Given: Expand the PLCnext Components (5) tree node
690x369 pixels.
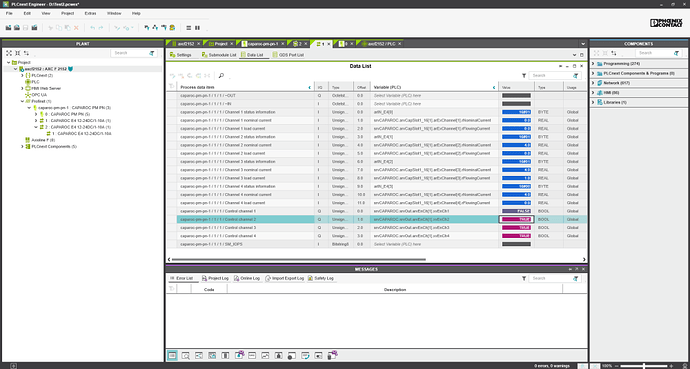Looking at the screenshot, I should (x=22, y=146).
